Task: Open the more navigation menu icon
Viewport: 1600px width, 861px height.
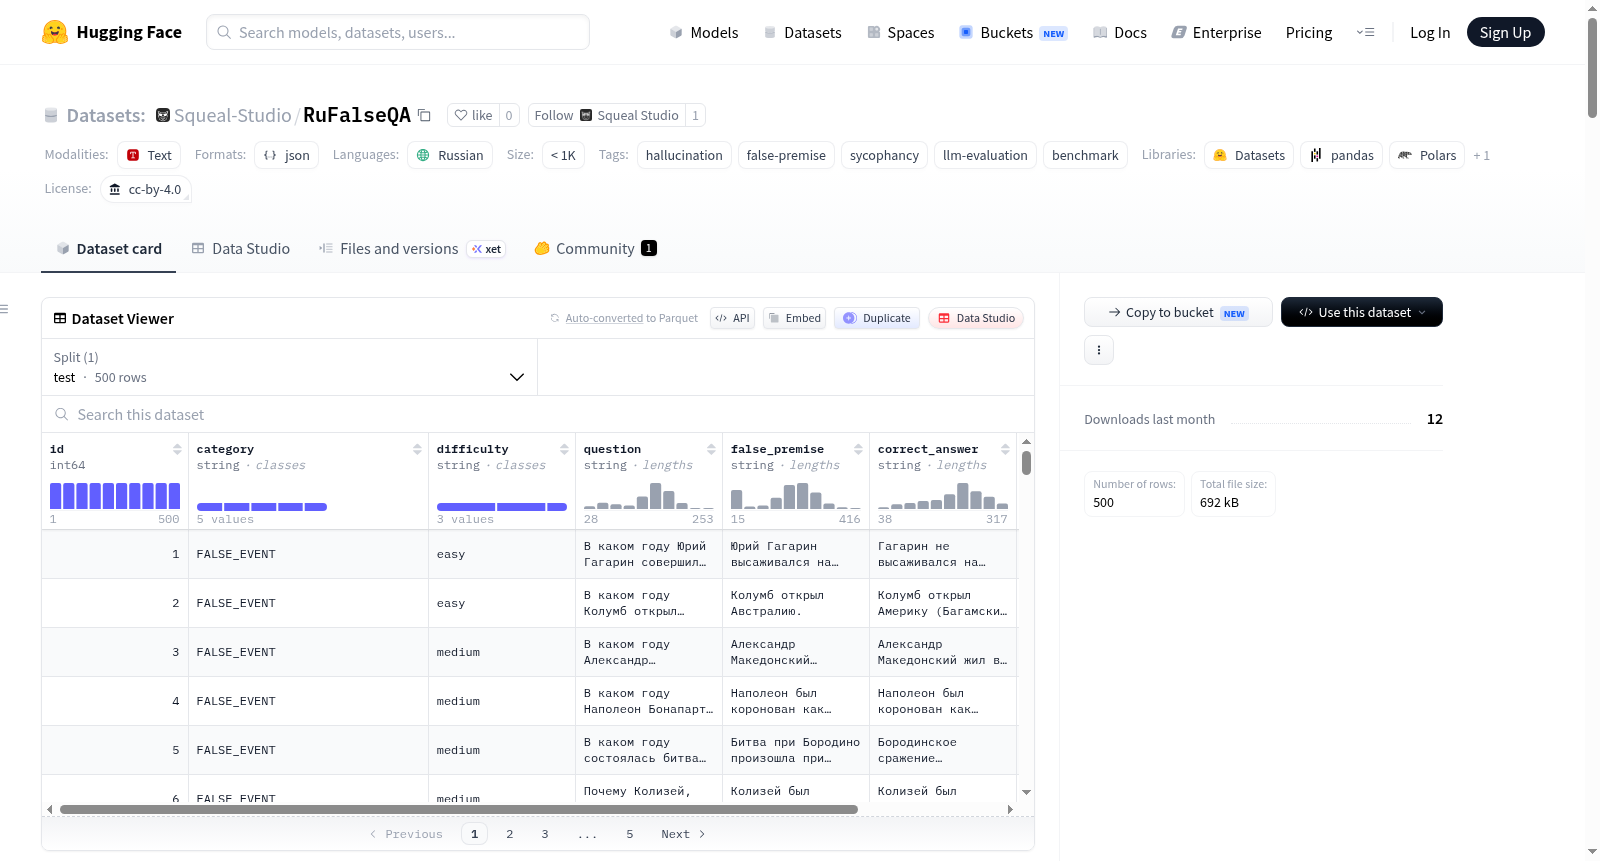Action: [1365, 32]
